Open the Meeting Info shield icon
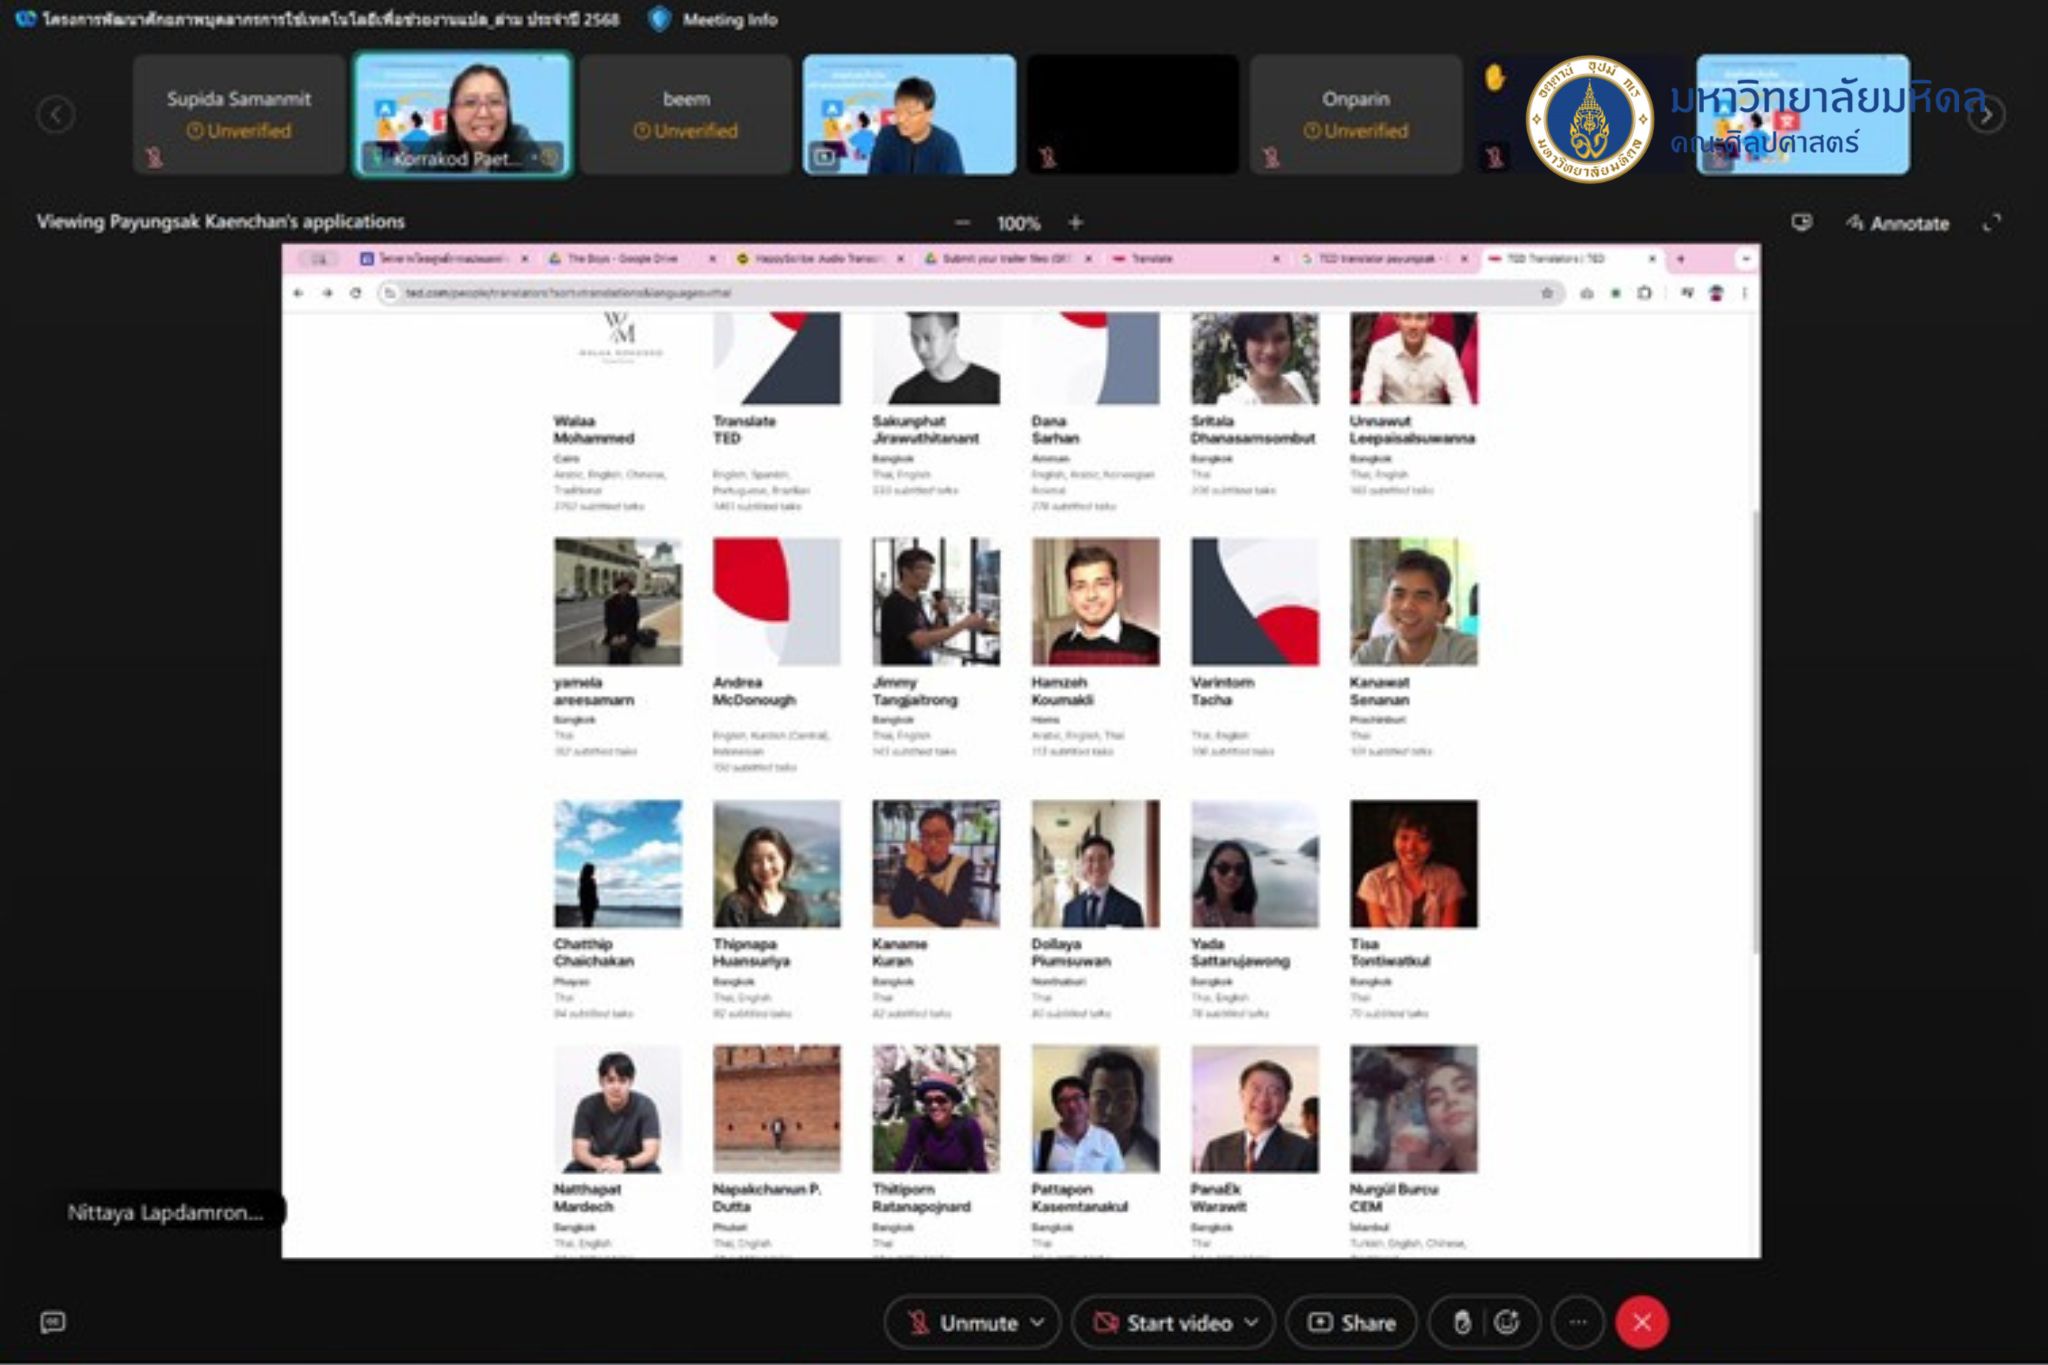Image resolution: width=2048 pixels, height=1365 pixels. pos(659,19)
